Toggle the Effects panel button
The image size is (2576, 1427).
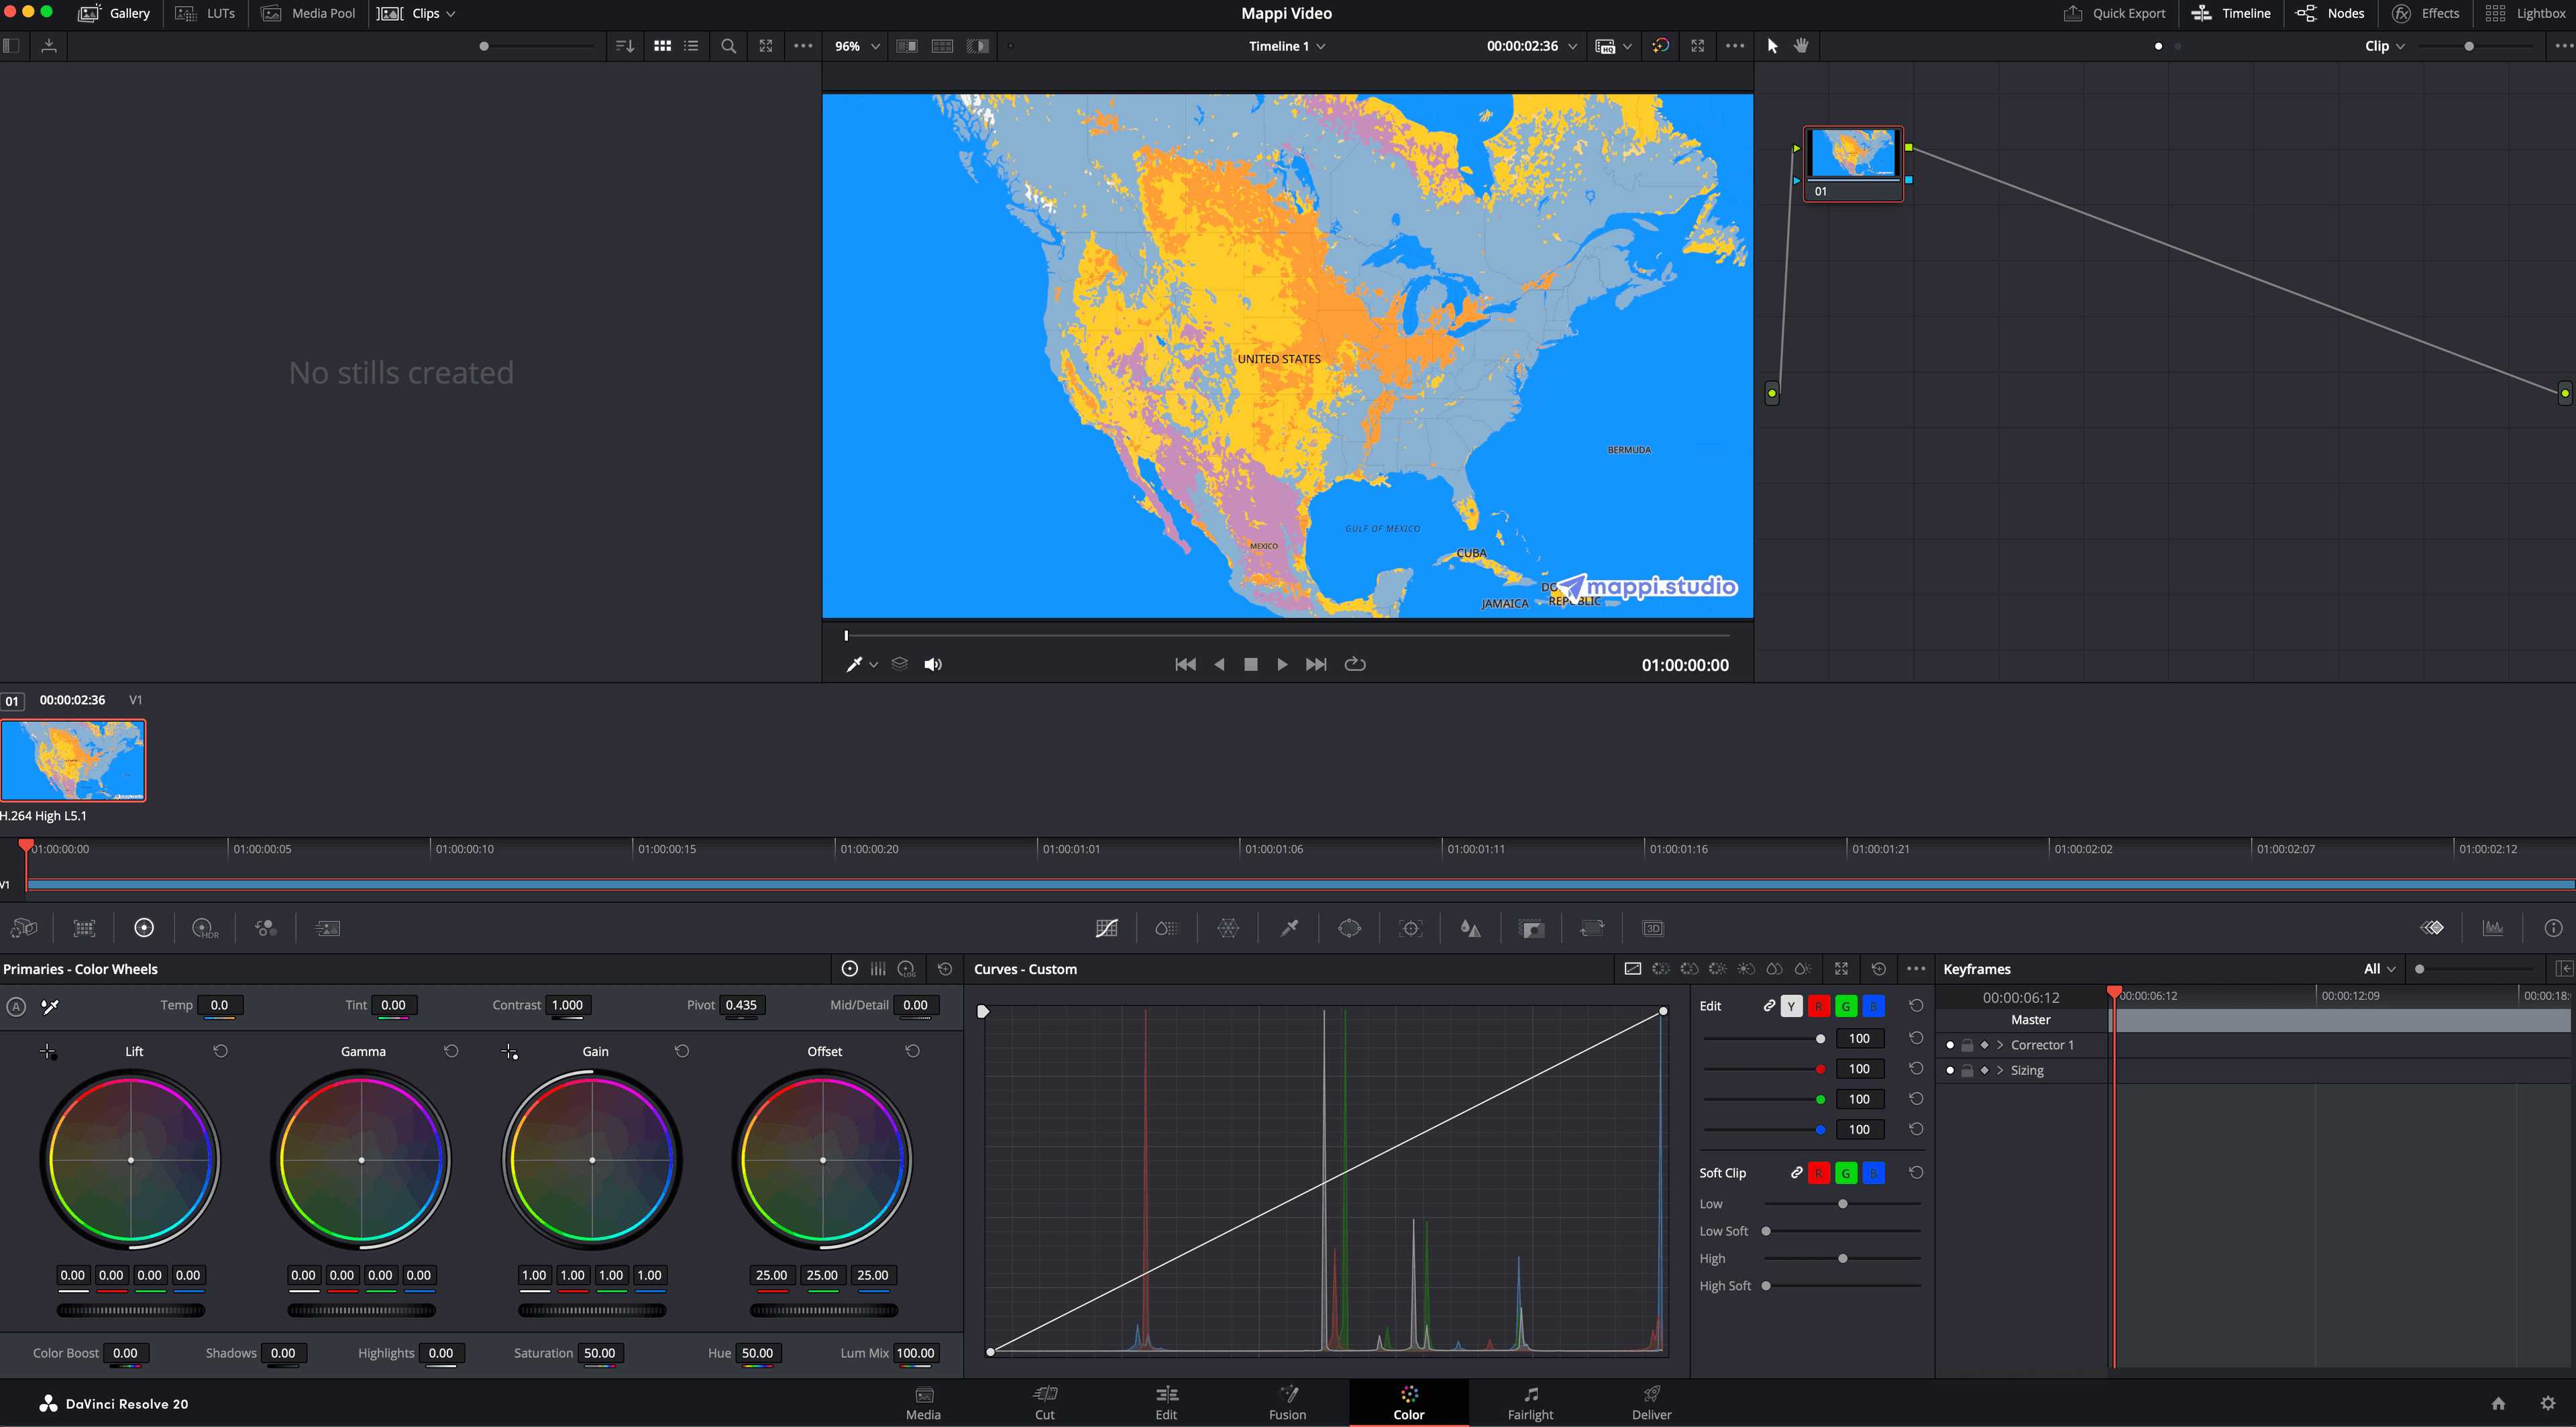click(2425, 14)
